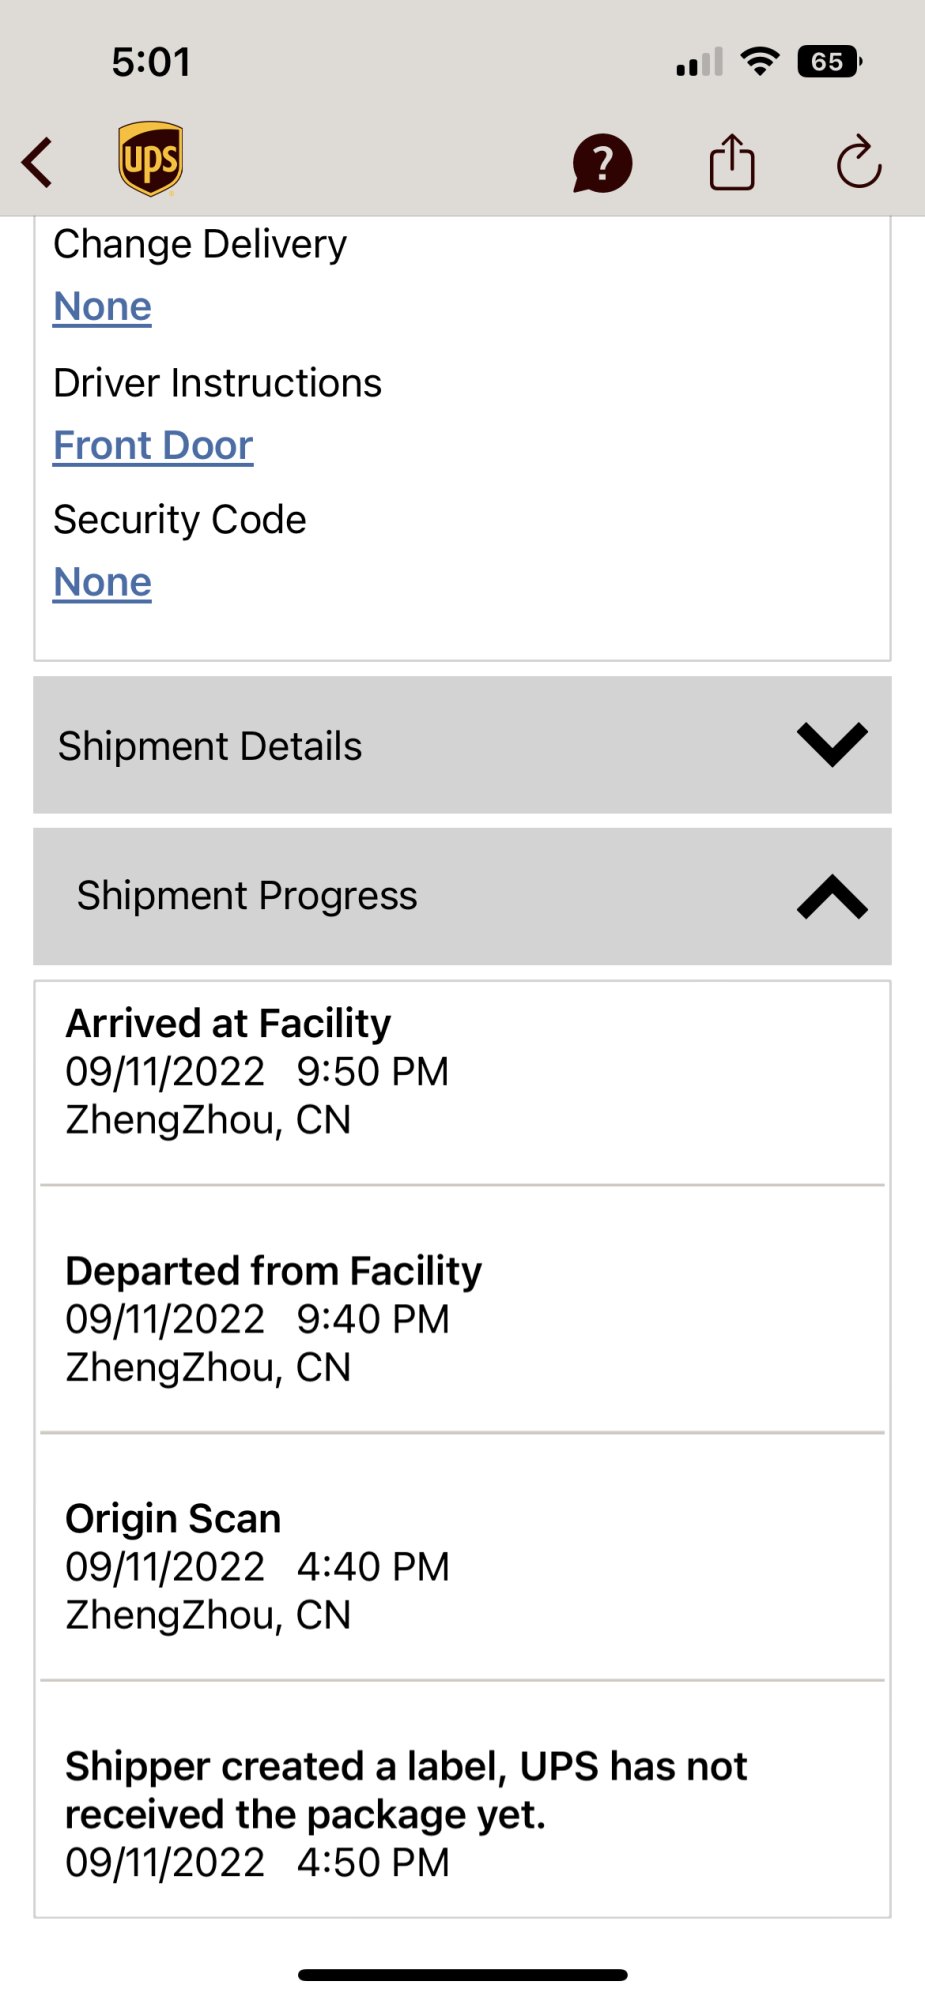Tap the UPS shield logo

[150, 160]
